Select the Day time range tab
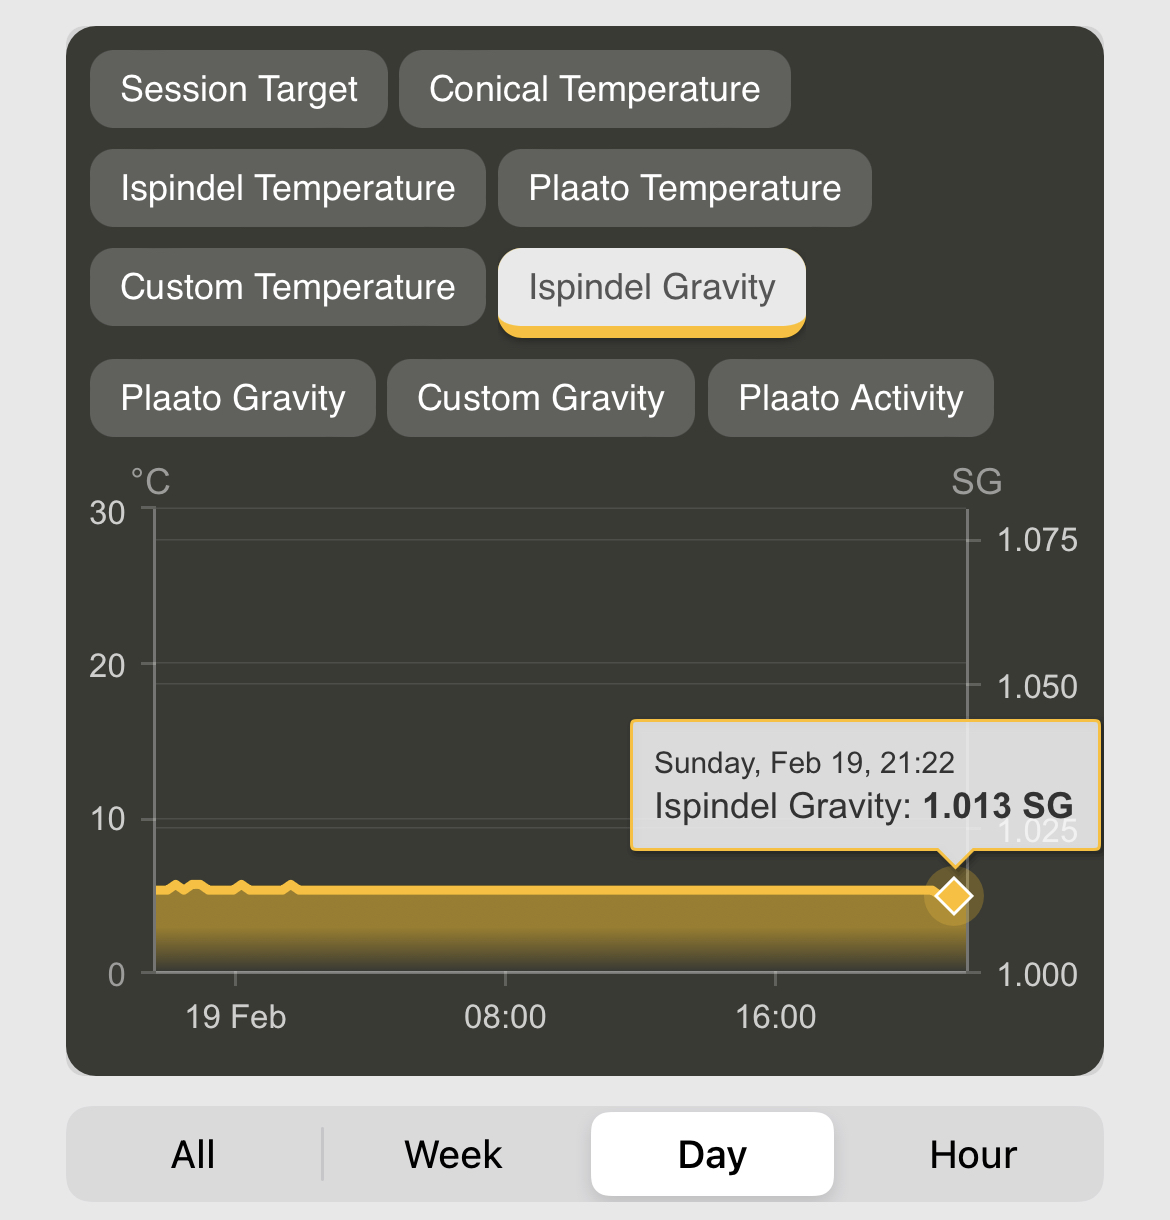 pyautogui.click(x=712, y=1154)
